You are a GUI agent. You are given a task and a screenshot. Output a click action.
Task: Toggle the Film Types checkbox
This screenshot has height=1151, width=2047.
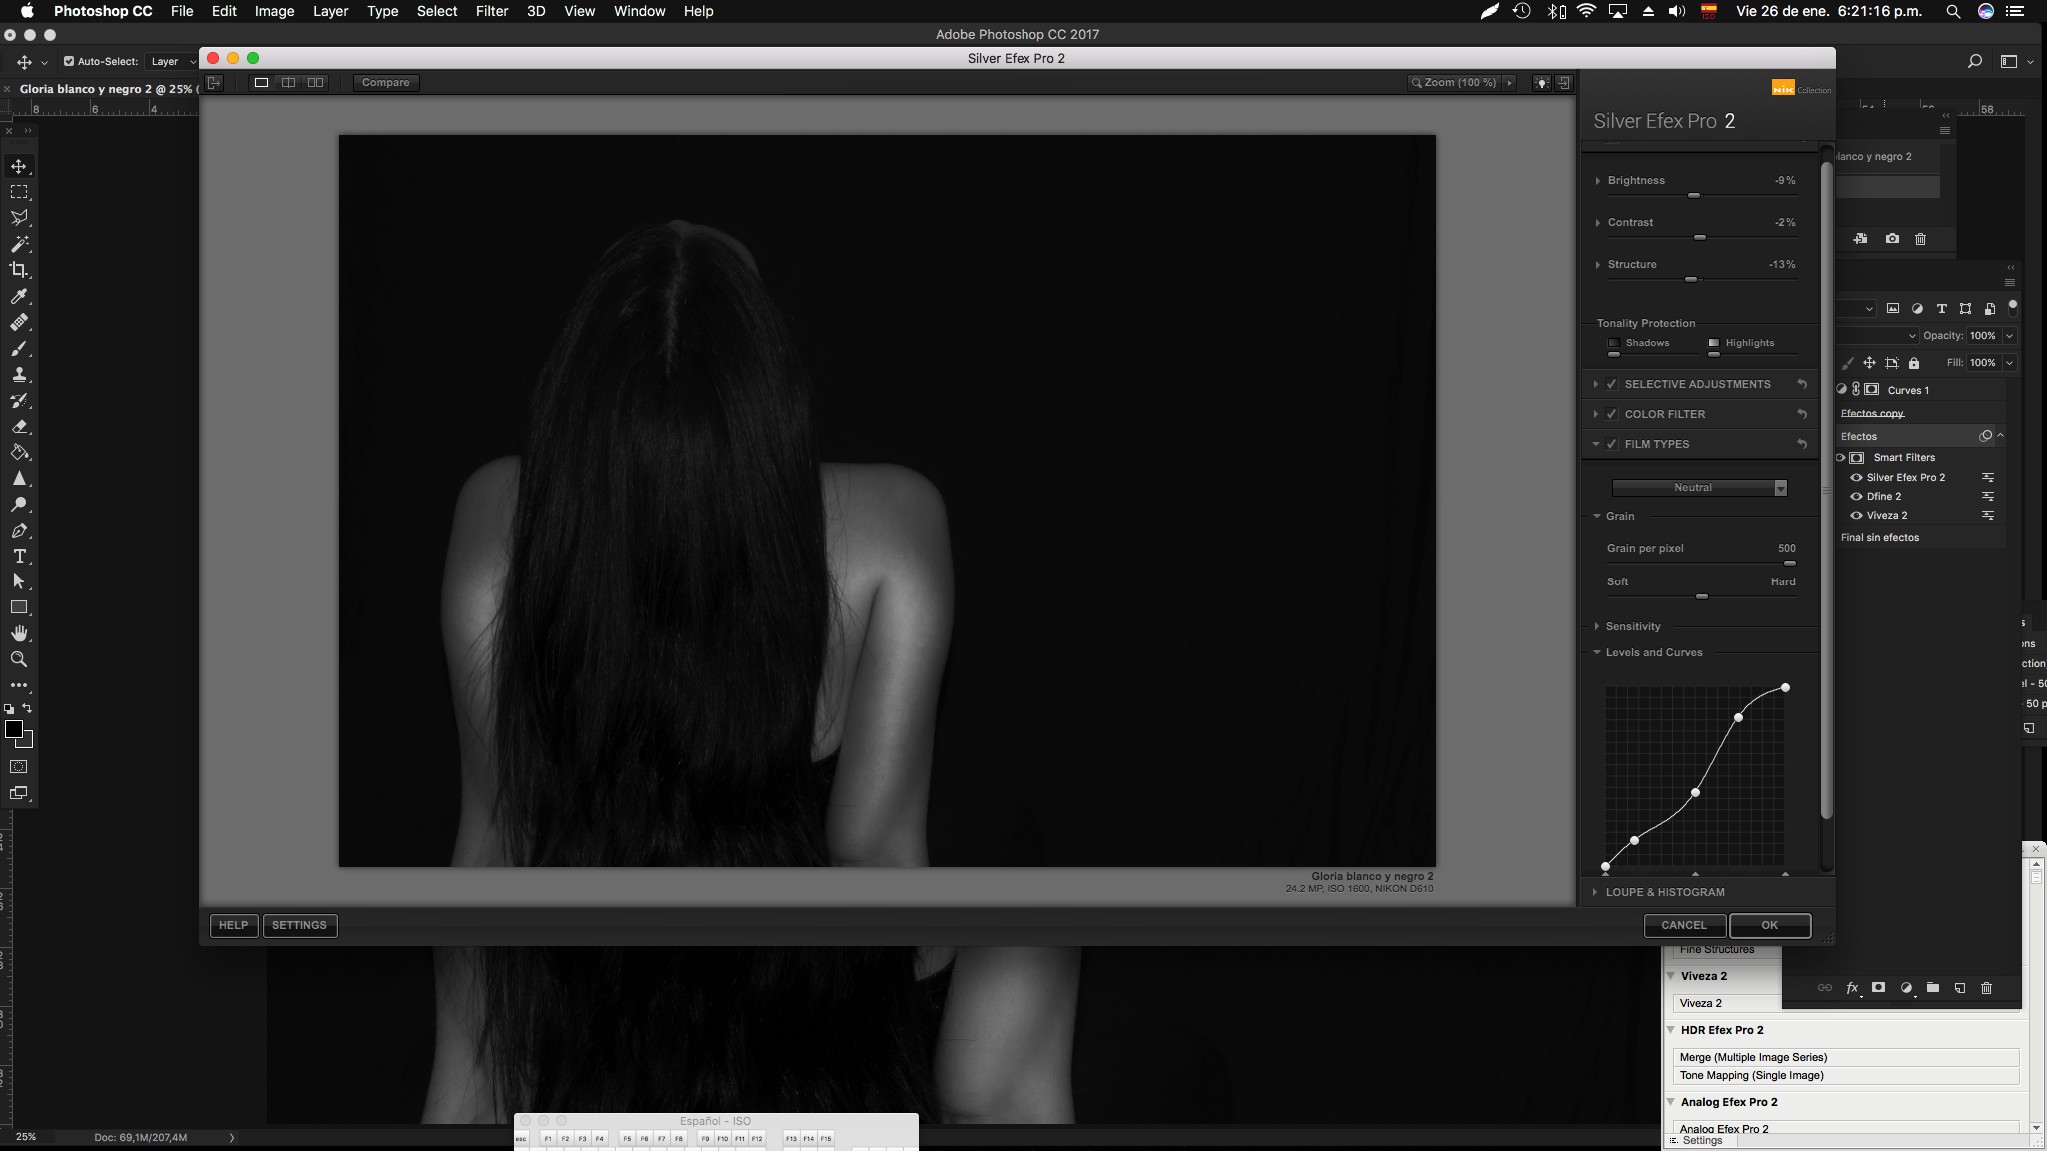pos(1612,444)
